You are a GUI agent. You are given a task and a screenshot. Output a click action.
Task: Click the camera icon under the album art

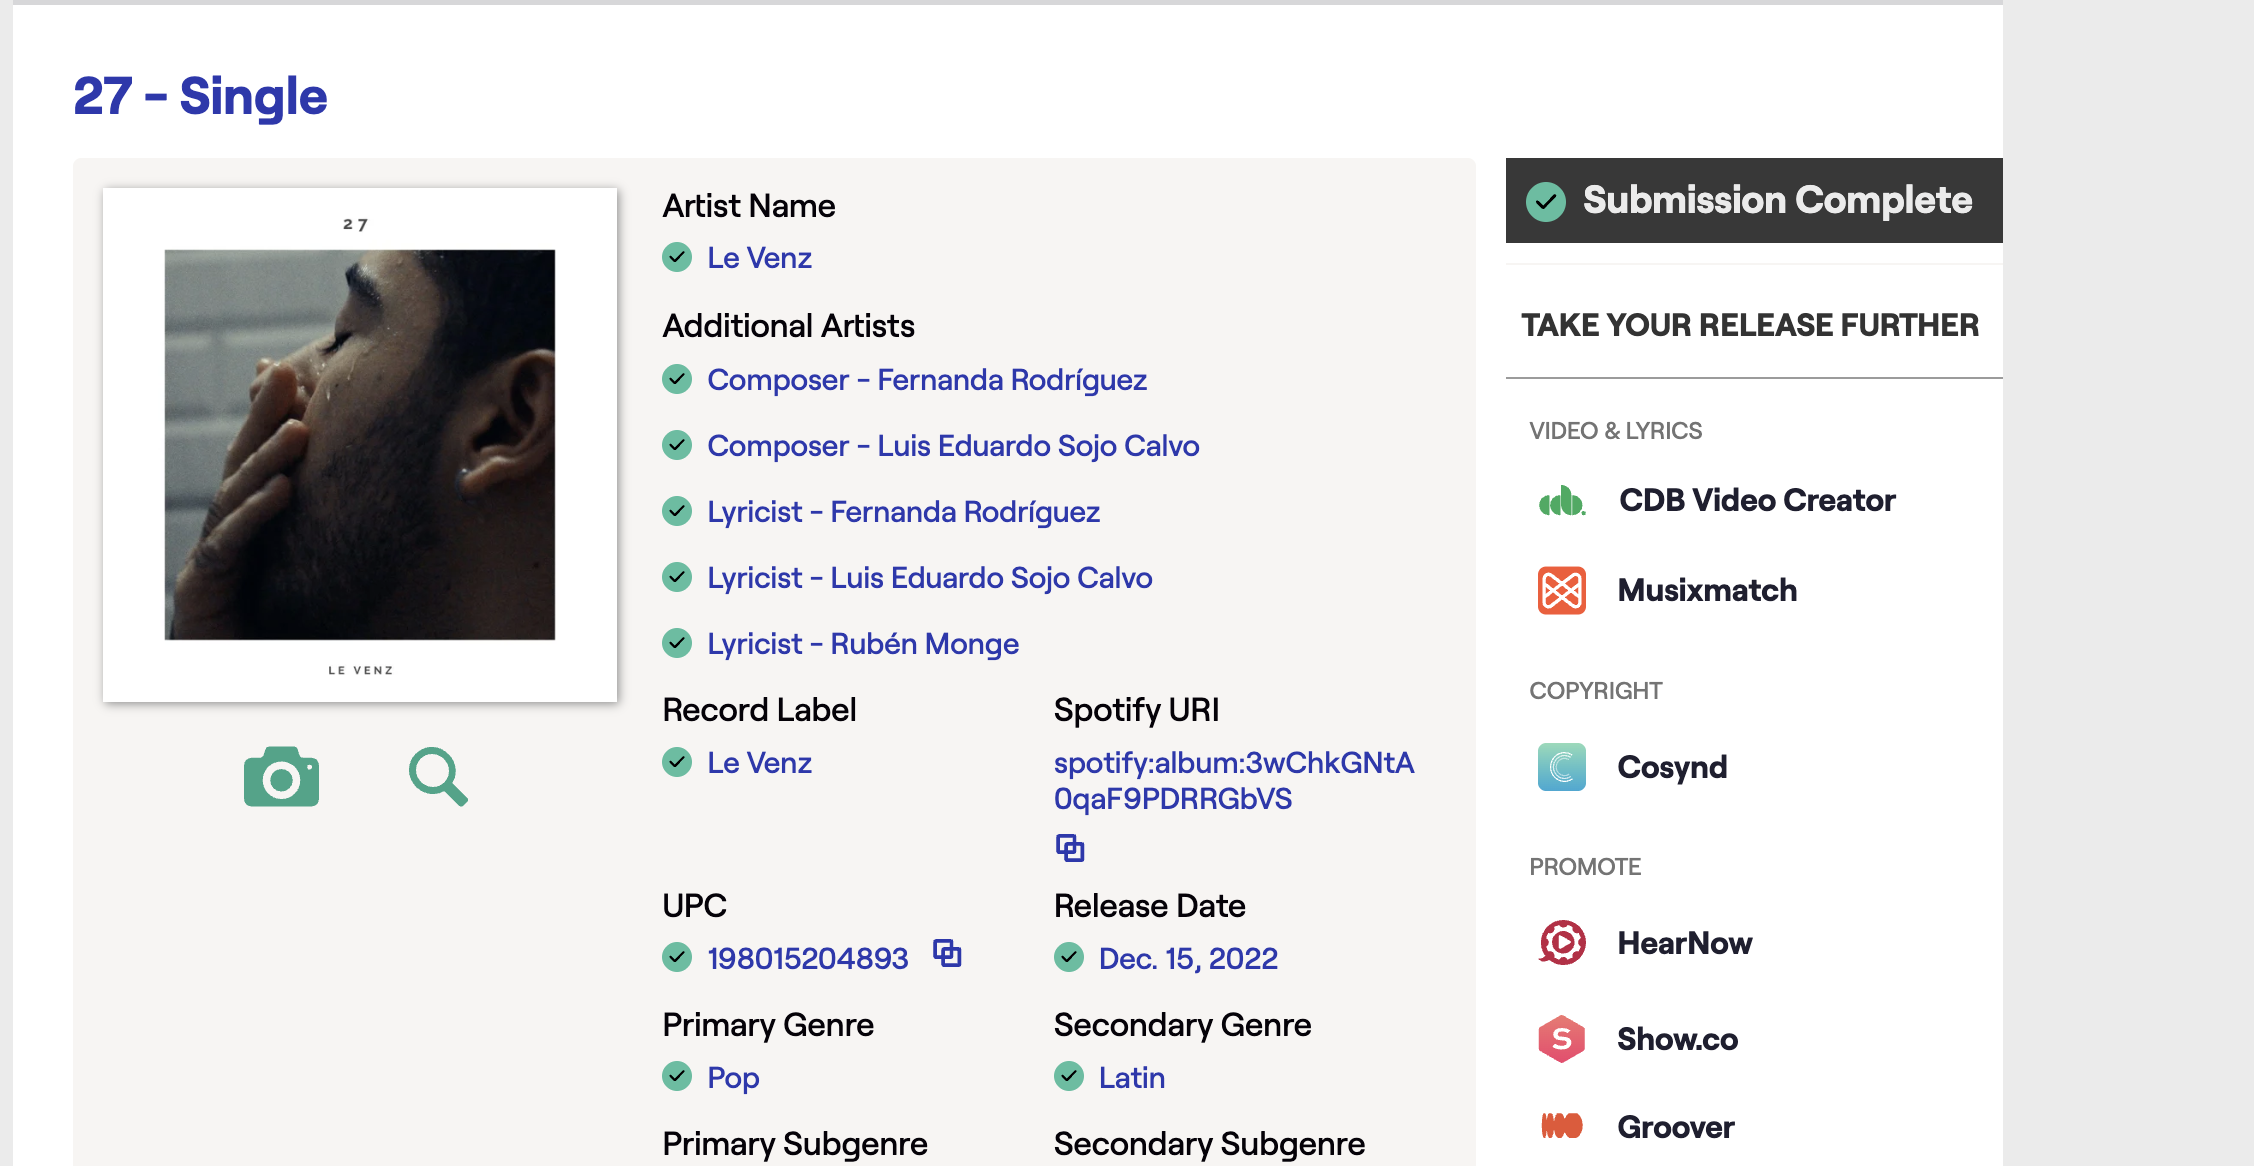pyautogui.click(x=281, y=776)
